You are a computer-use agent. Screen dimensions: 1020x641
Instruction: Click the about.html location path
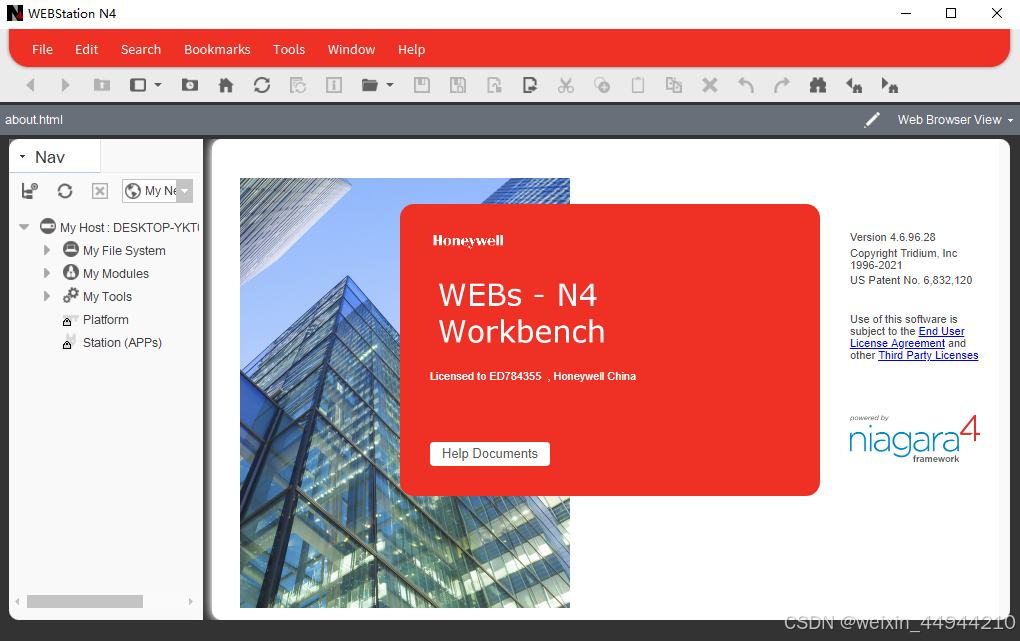coord(34,120)
